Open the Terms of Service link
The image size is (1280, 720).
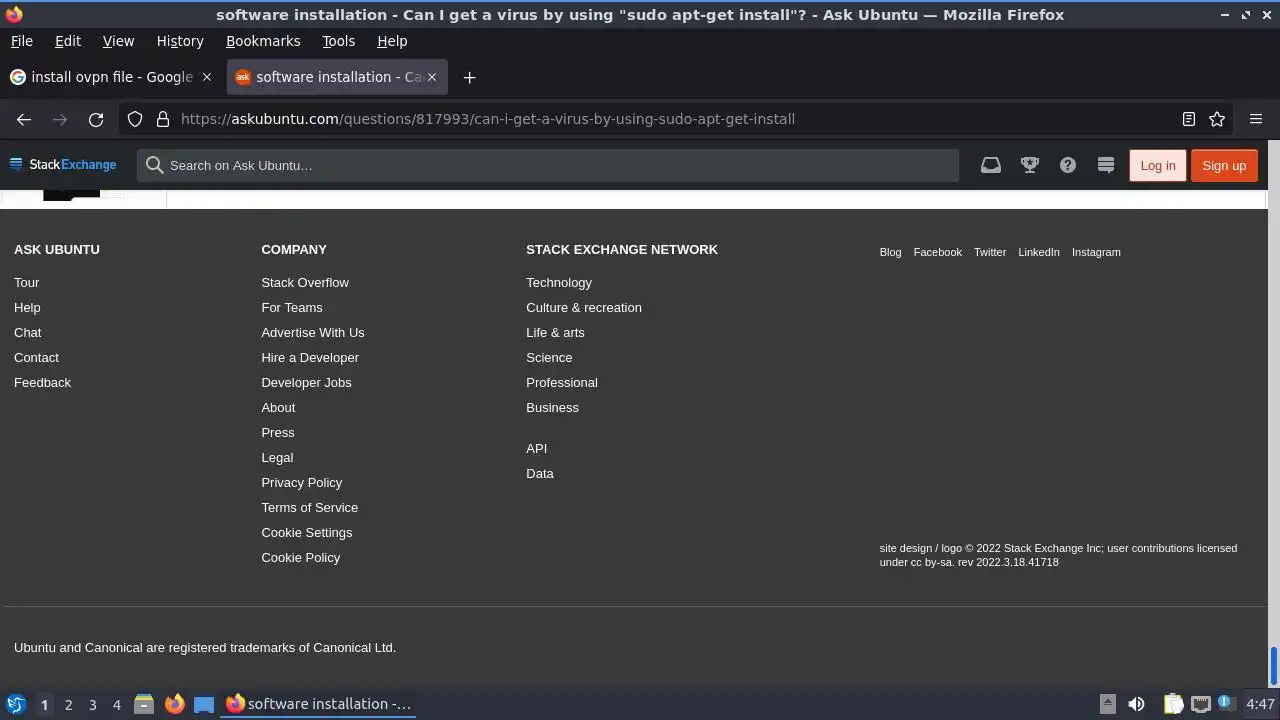pos(310,508)
